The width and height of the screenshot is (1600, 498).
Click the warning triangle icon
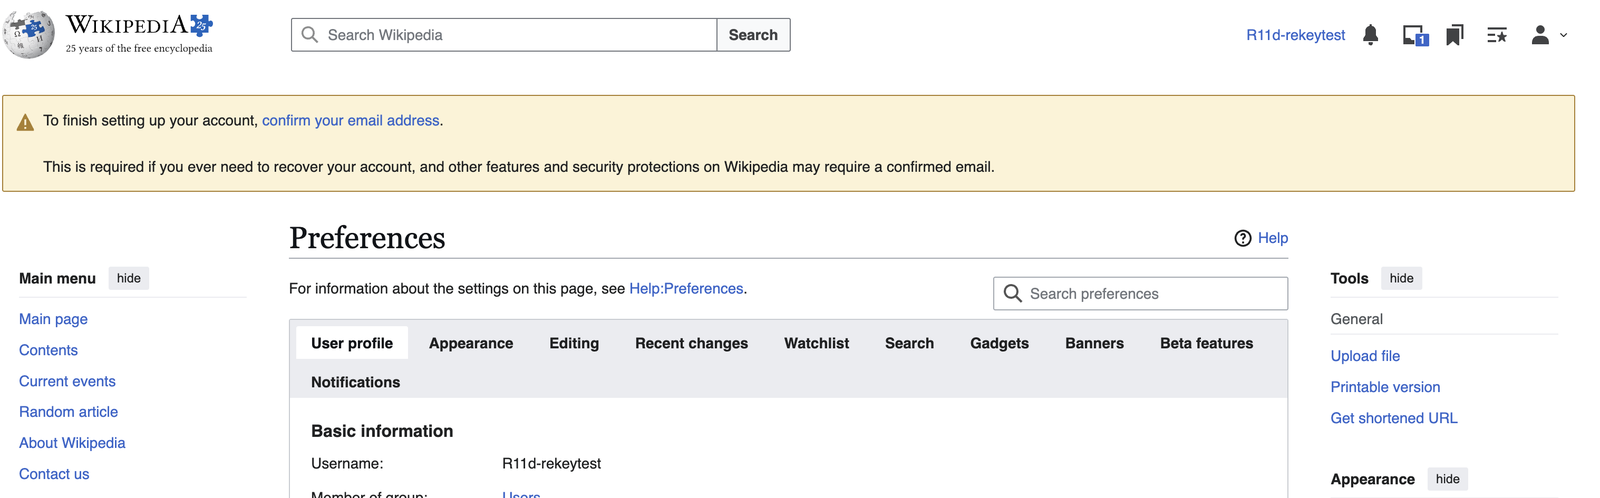(x=25, y=123)
